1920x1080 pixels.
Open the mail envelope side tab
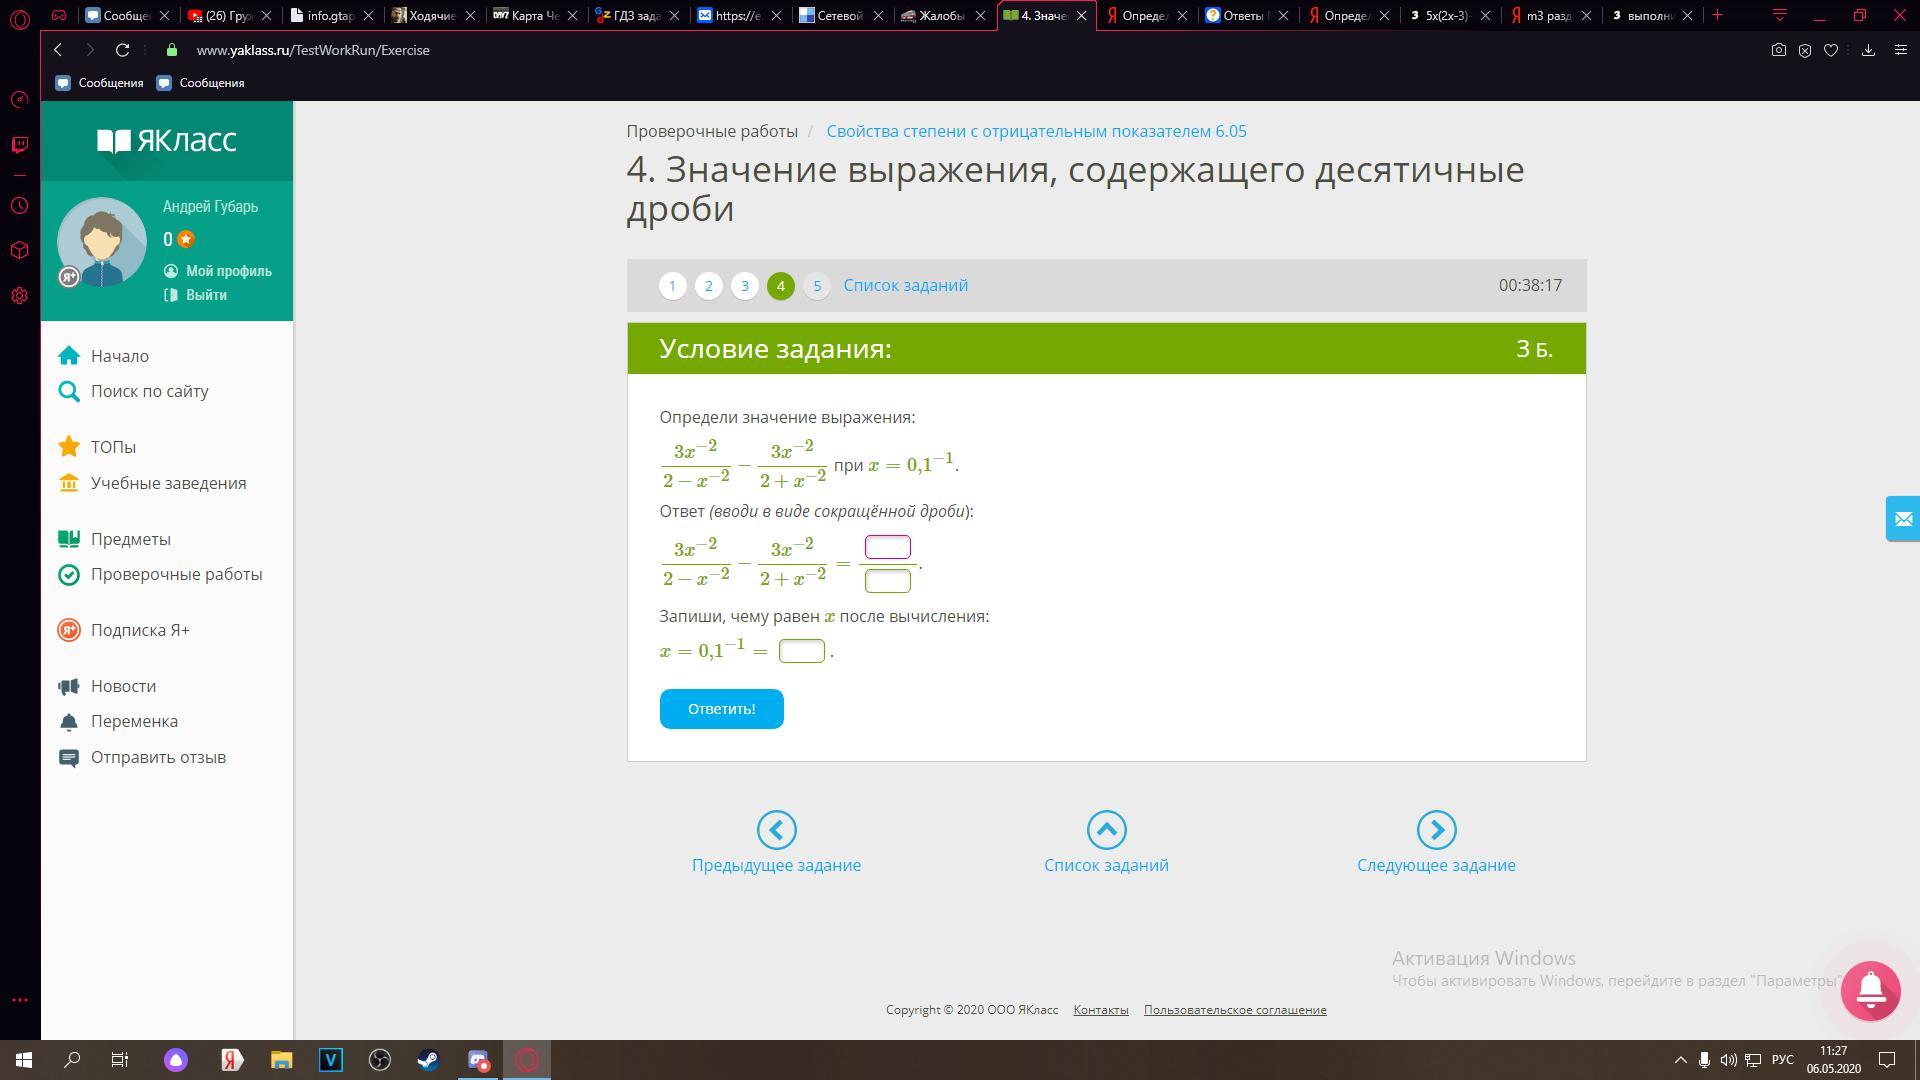(1902, 519)
